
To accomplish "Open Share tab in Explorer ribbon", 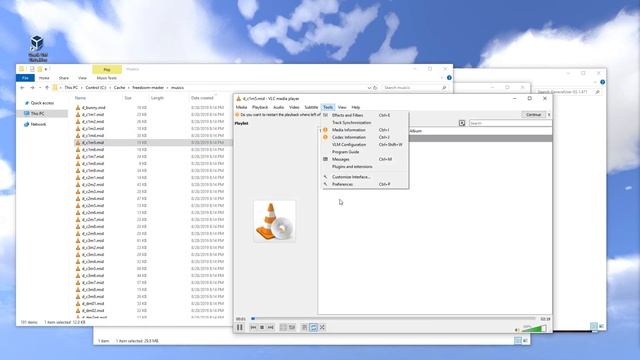I will 64,78.
